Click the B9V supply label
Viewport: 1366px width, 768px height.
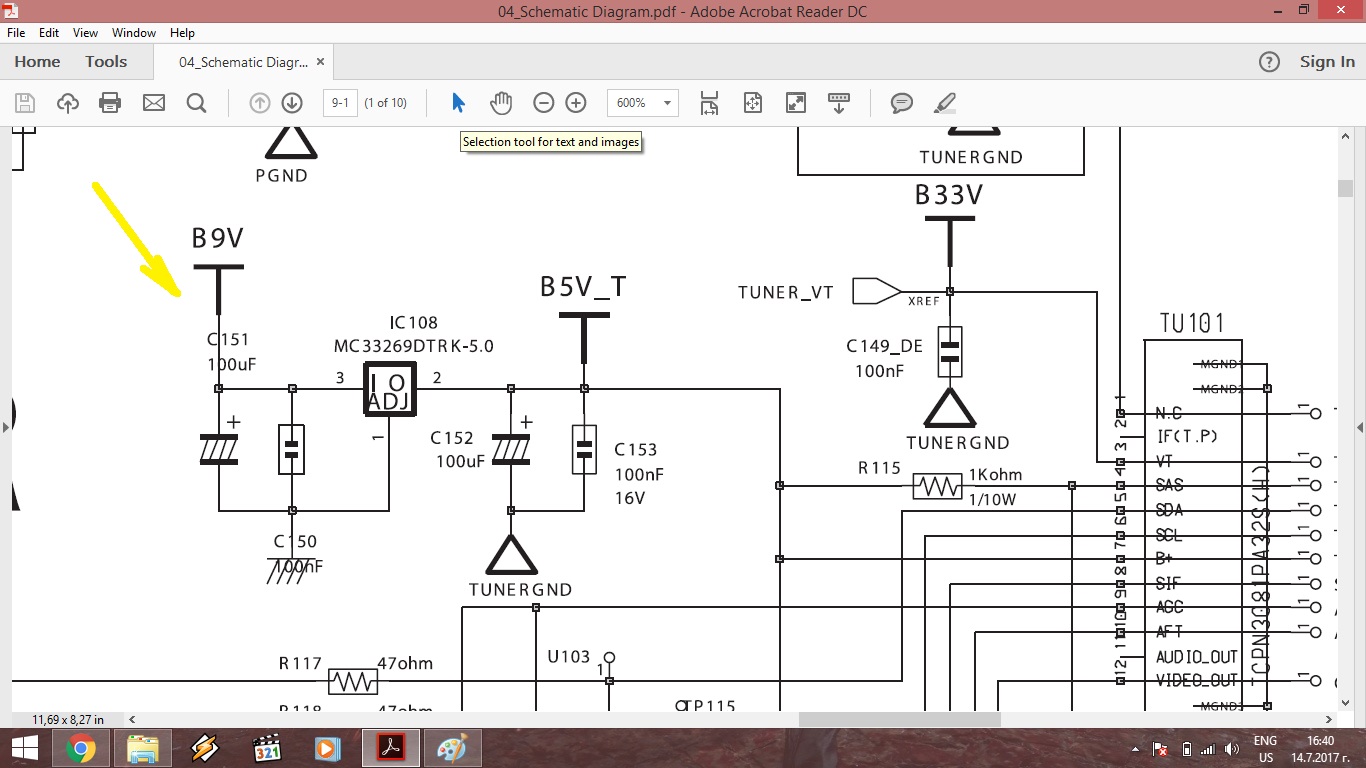[218, 238]
